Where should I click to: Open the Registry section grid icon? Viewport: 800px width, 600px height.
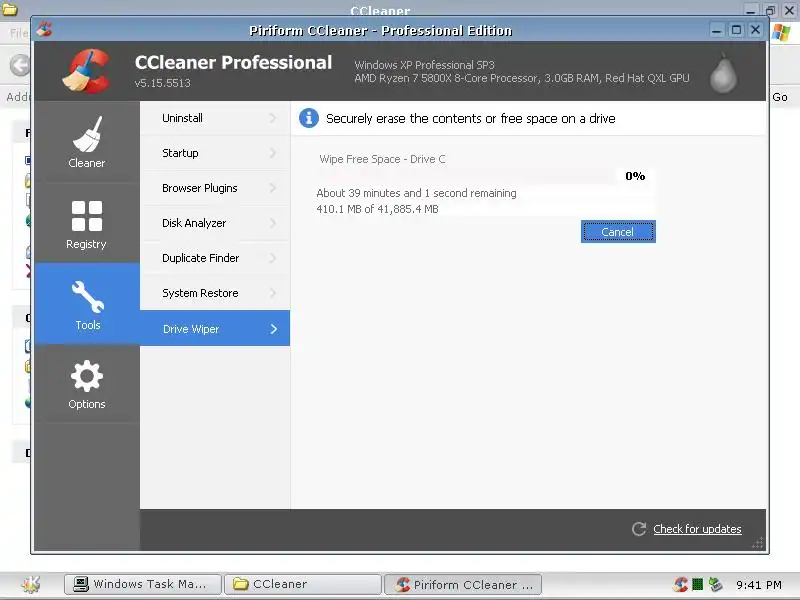pos(87,216)
